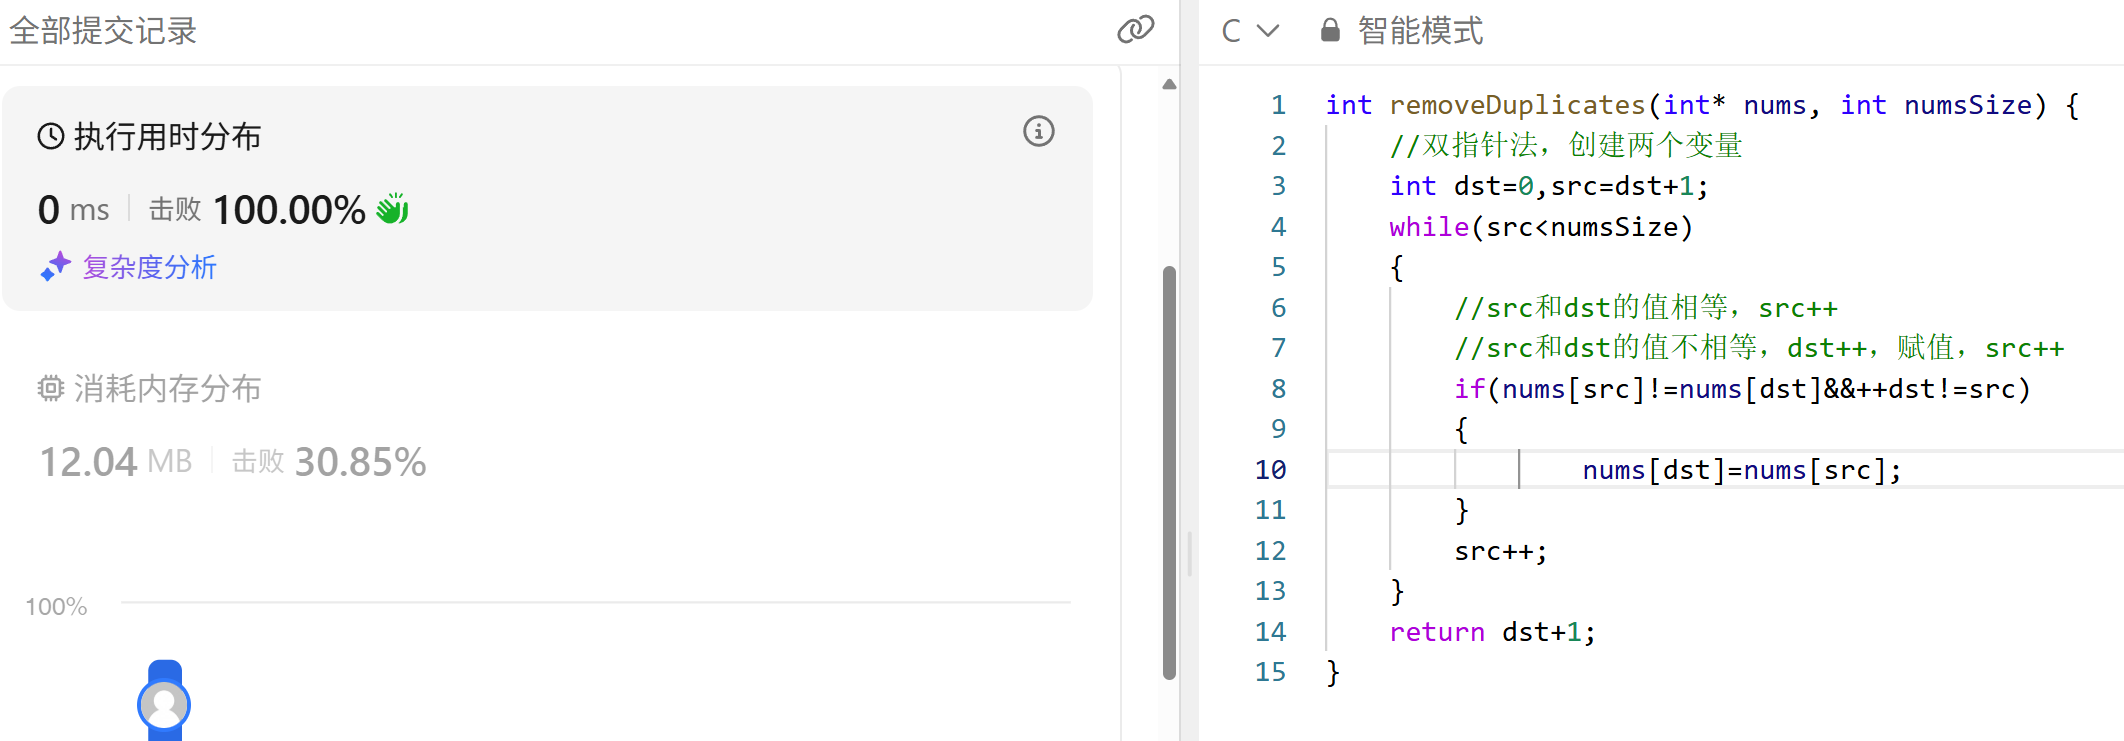Click line number 15 in the gutter
Image resolution: width=2124 pixels, height=741 pixels.
(1270, 672)
